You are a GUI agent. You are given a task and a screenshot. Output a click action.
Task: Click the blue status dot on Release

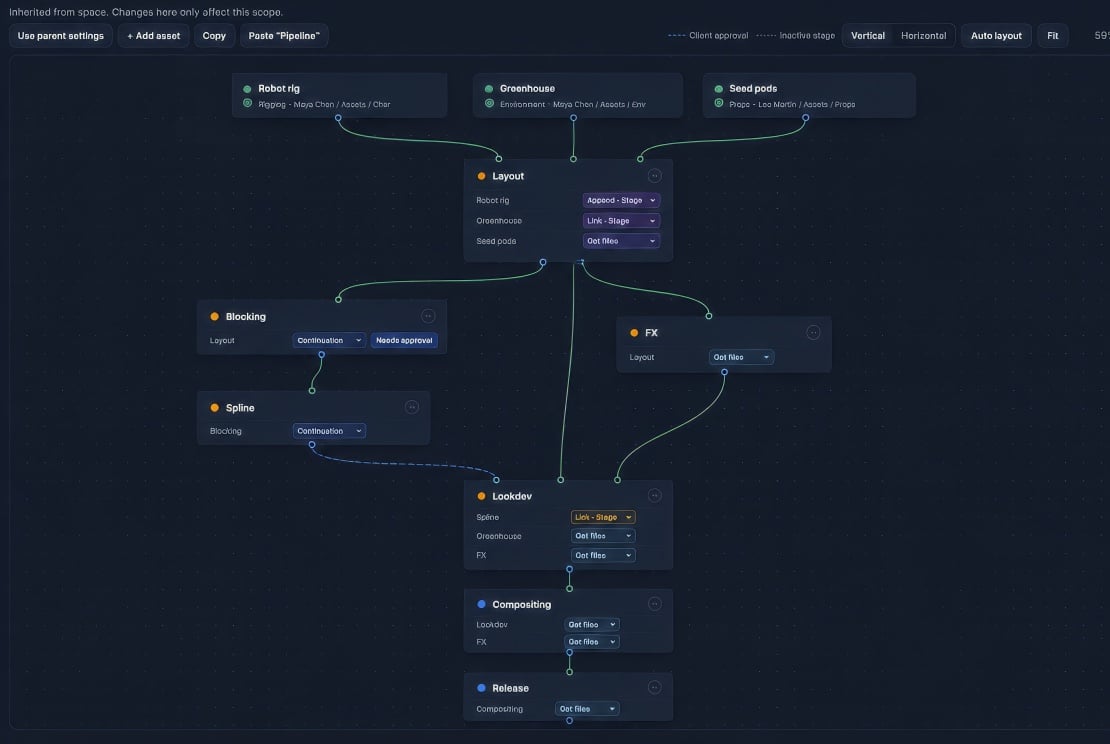[481, 687]
